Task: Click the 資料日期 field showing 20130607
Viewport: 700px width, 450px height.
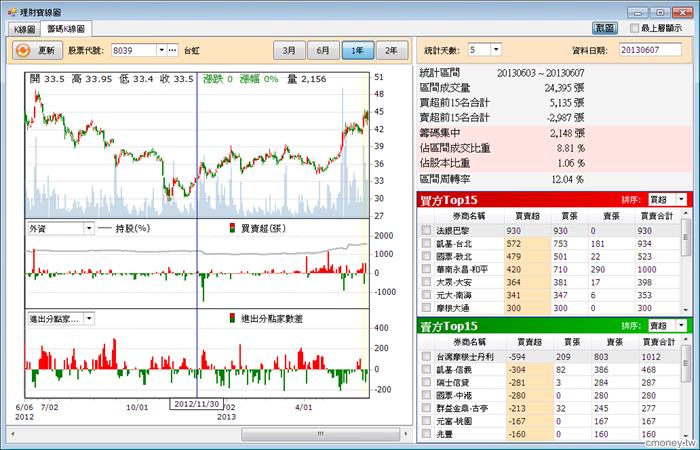Action: [x=650, y=50]
